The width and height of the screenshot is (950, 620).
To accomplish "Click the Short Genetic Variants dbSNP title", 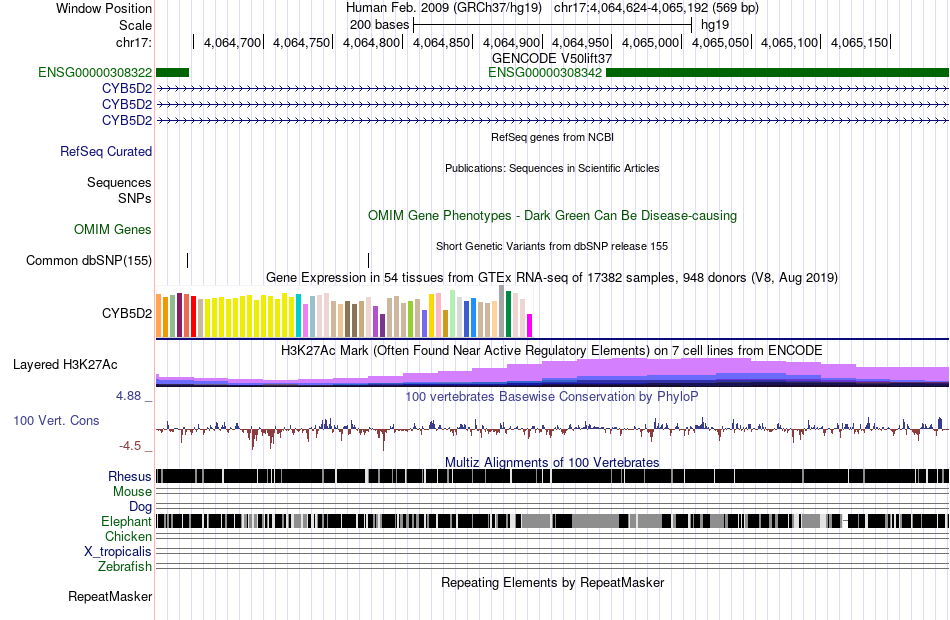I will 552,247.
